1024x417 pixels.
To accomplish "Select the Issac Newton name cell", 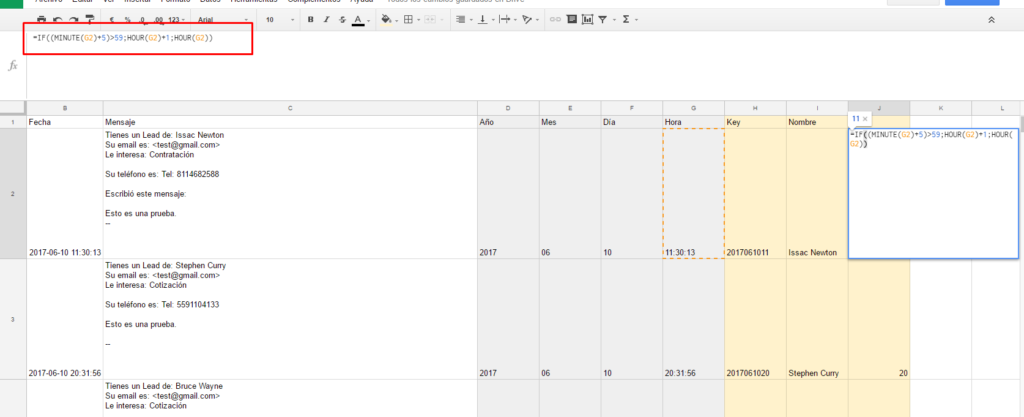I will (817, 193).
